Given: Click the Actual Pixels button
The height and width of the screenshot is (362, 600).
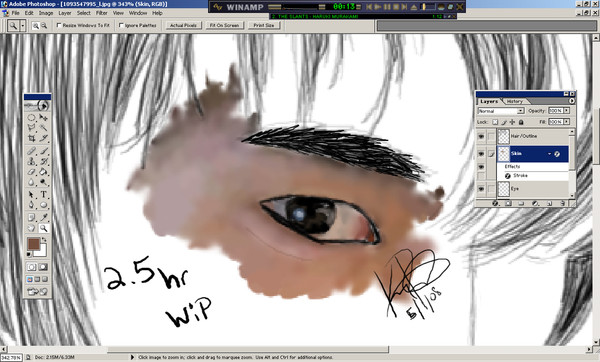Looking at the screenshot, I should pos(183,25).
